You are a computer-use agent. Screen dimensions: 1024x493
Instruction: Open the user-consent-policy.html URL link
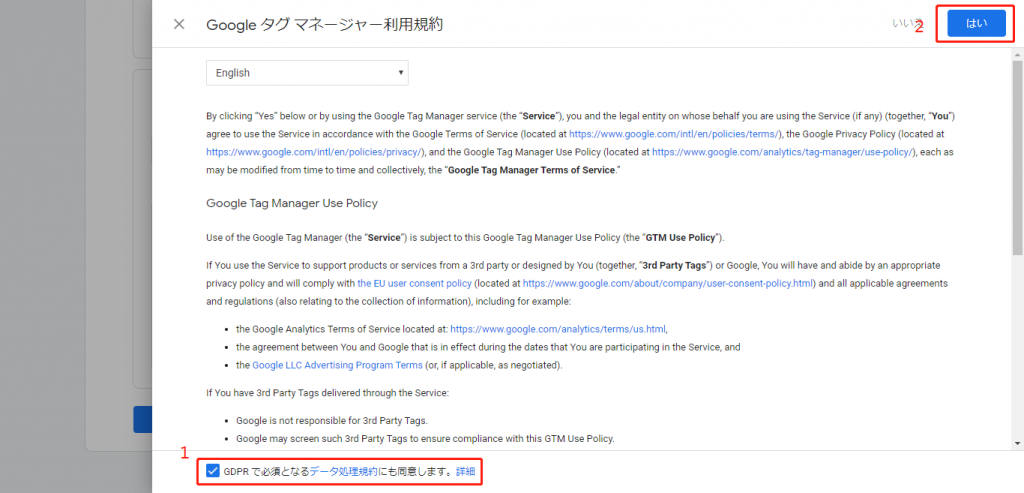click(x=668, y=283)
